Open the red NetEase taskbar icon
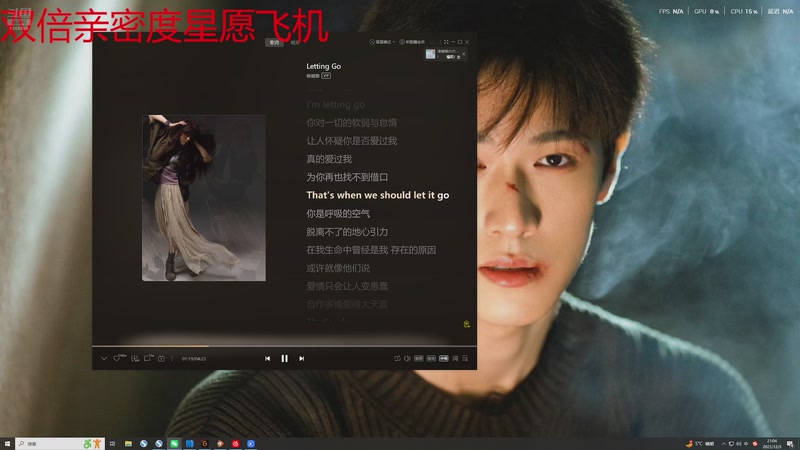Screen dimensions: 800x450 click(x=235, y=444)
